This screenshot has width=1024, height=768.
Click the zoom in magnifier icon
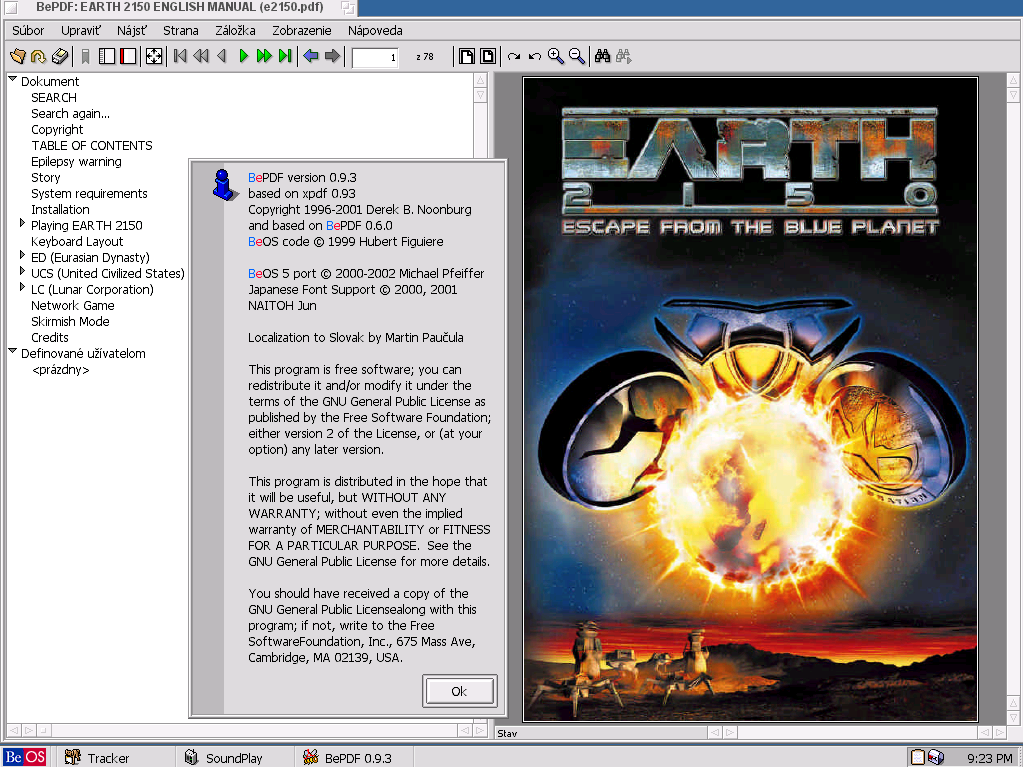pyautogui.click(x=556, y=56)
